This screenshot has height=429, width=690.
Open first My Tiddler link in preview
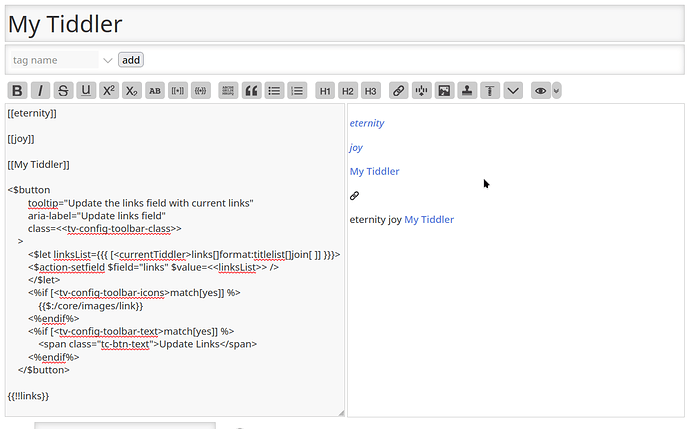coord(374,171)
